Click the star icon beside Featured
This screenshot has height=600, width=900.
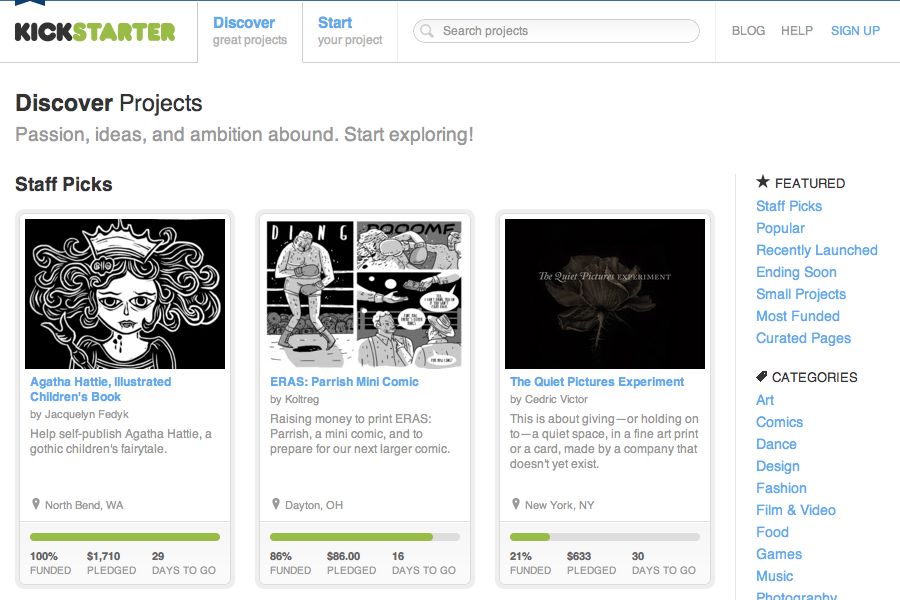click(763, 182)
